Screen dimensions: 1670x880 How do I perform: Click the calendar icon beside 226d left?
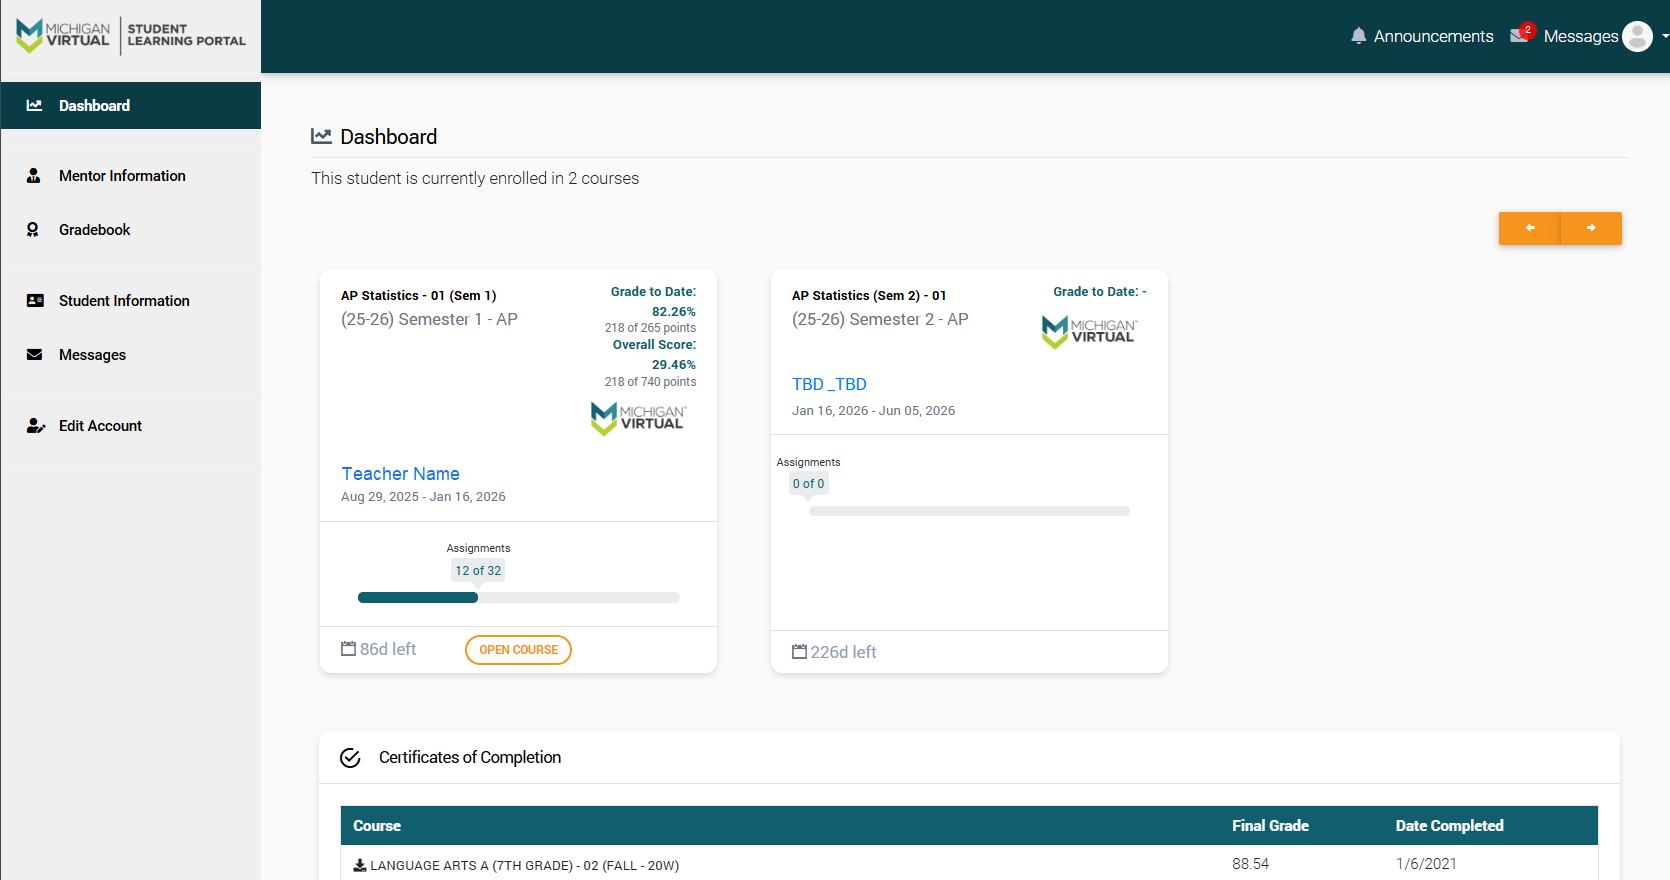pos(799,651)
